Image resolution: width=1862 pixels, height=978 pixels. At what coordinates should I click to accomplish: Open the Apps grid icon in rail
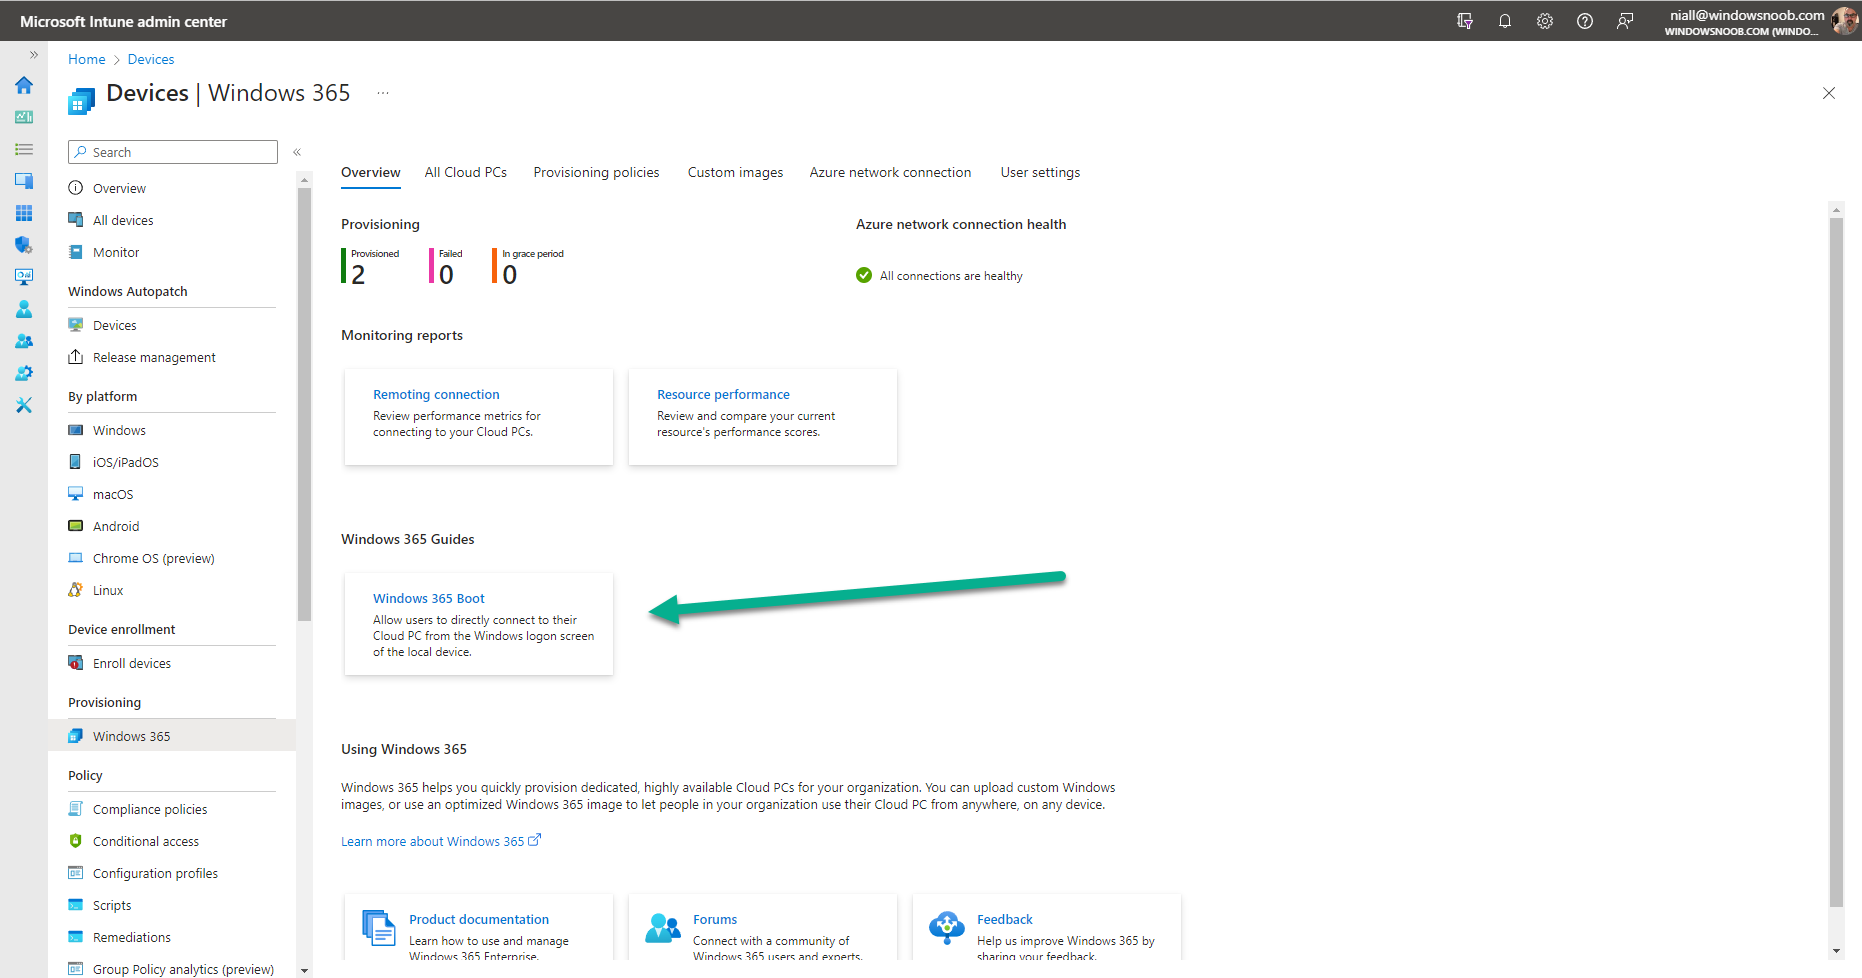24,213
